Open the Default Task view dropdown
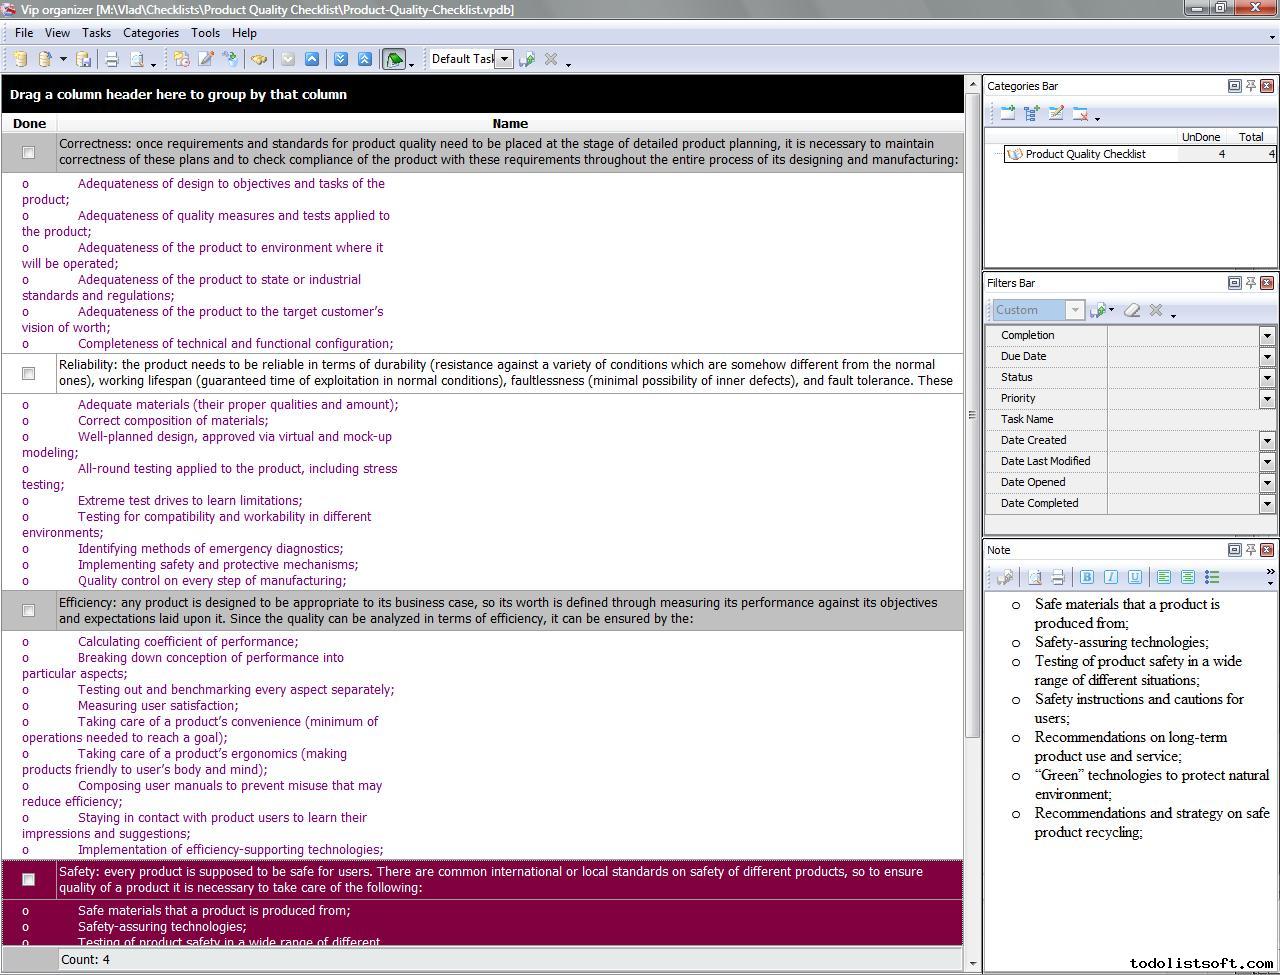Viewport: 1280px width, 975px height. (x=505, y=59)
